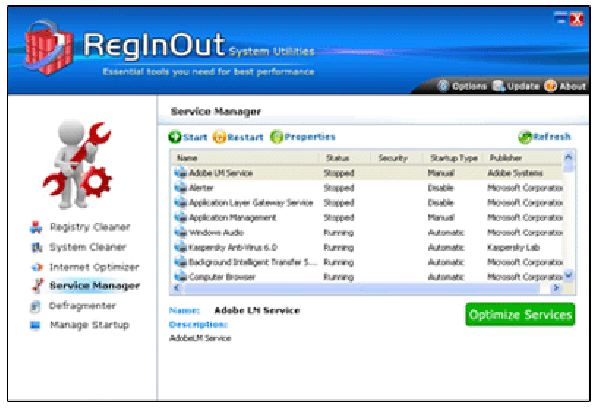Viewport: 600px width, 413px height.
Task: Click the Internet Optimizer sidebar icon
Action: (x=36, y=267)
